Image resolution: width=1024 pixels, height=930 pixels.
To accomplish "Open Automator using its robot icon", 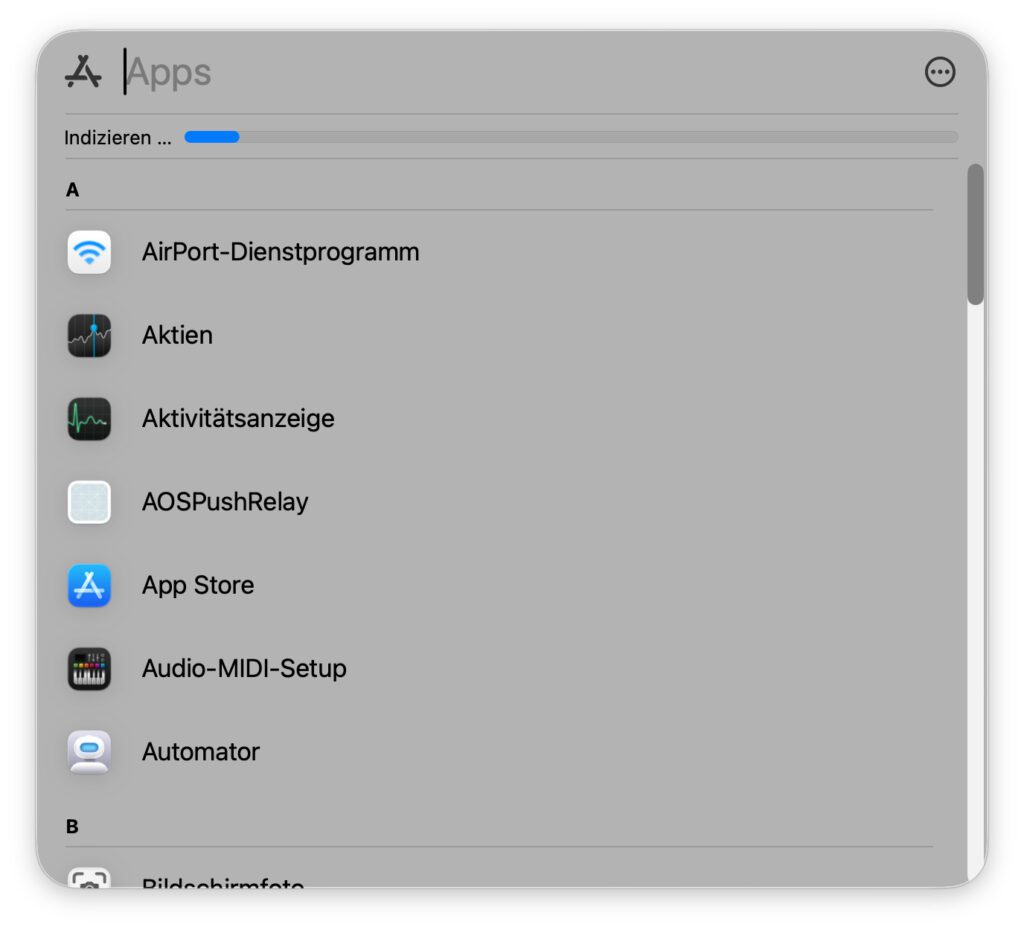I will click(x=89, y=753).
